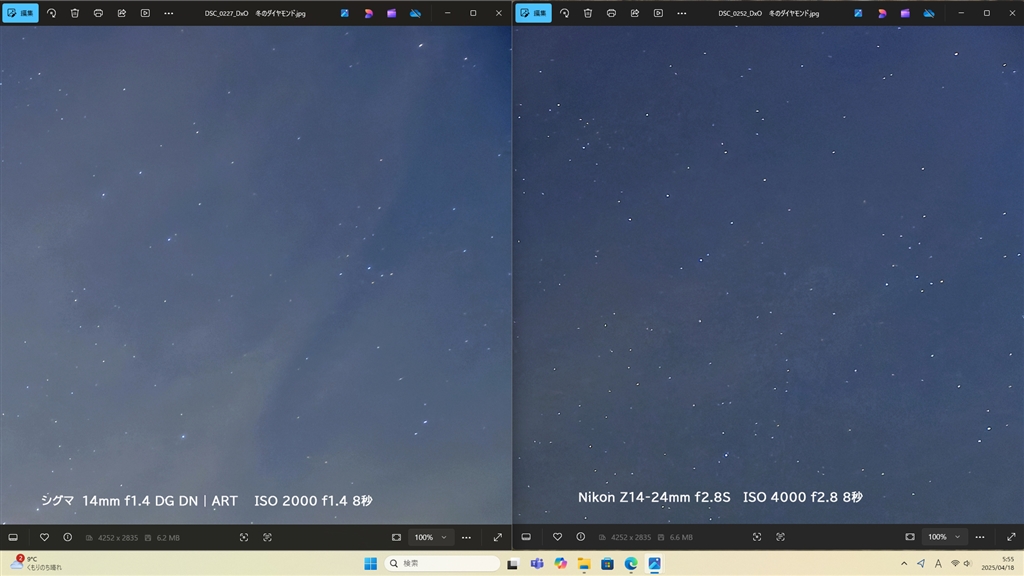
Task: Click the Edit button in left Photos window
Action: 20,13
